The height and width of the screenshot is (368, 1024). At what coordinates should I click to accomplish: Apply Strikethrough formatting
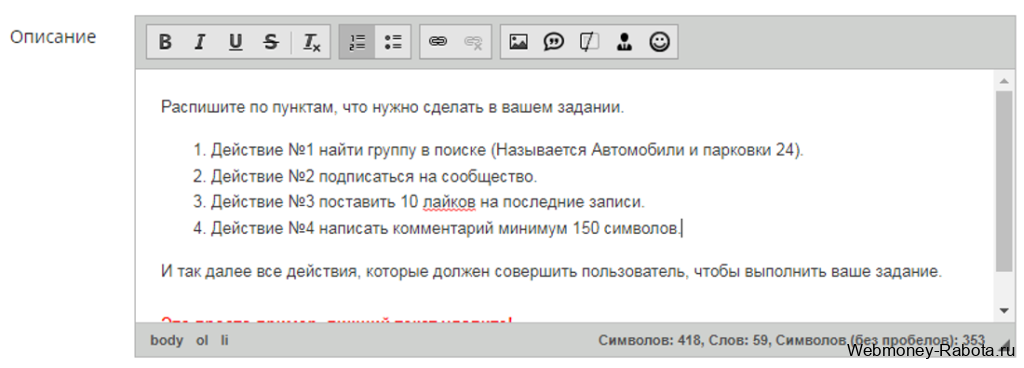[x=270, y=42]
